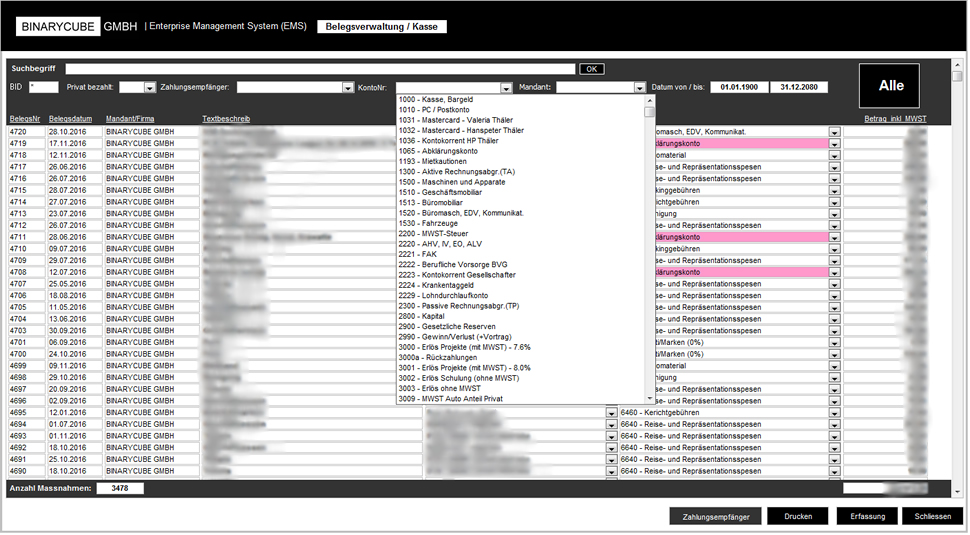Select '1000 - Kasse, Bargeld' from list
Image resolution: width=970 pixels, height=535 pixels.
pos(436,100)
